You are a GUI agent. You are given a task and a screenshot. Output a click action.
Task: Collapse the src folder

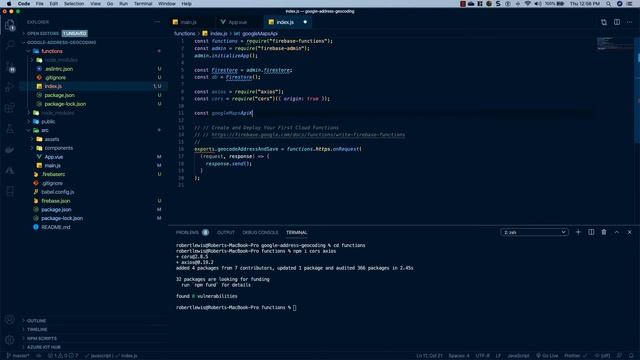click(45, 130)
